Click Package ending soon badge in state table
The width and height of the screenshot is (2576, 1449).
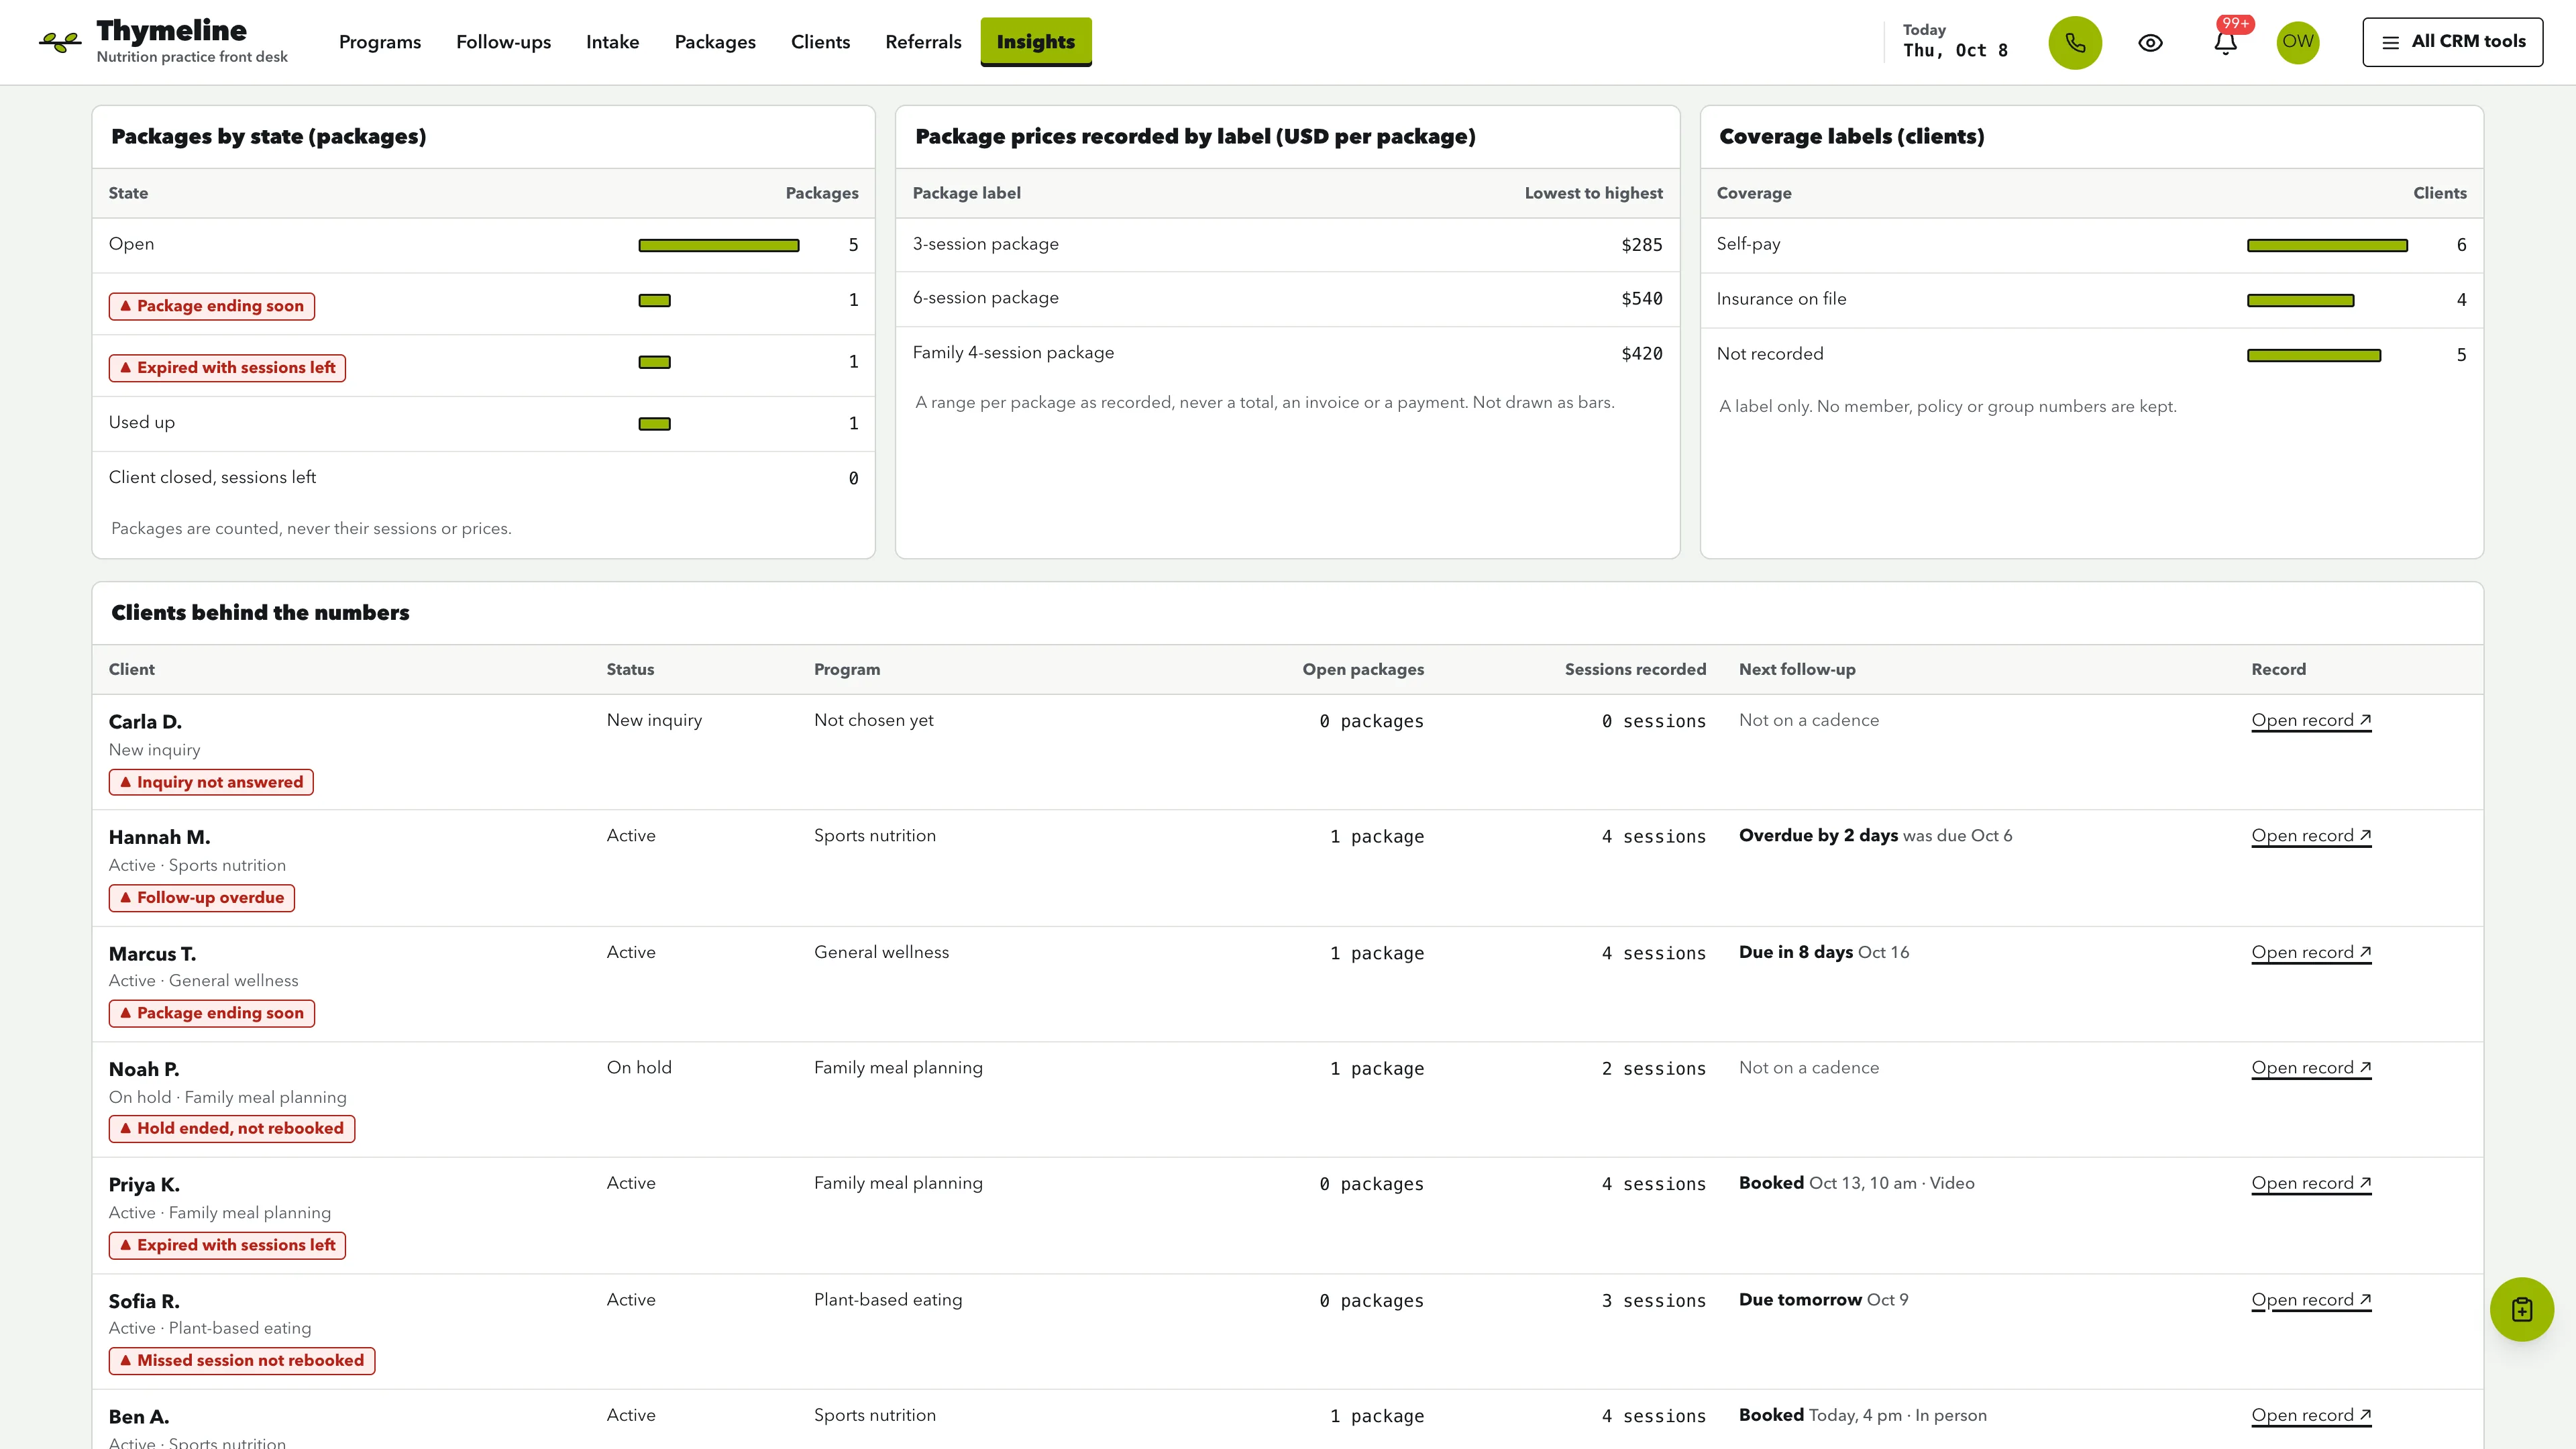tap(212, 306)
